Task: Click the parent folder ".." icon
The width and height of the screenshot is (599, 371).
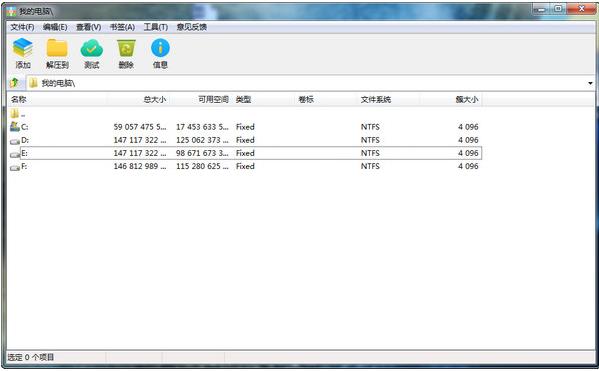Action: pos(15,113)
